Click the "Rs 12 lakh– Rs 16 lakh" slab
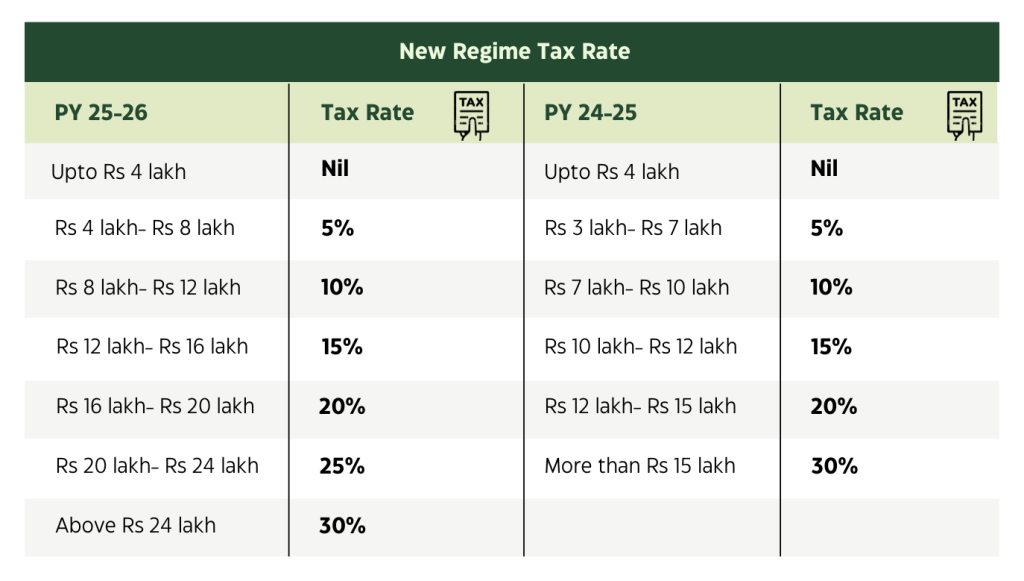Screen dimensions: 1024x581 pyautogui.click(x=152, y=347)
